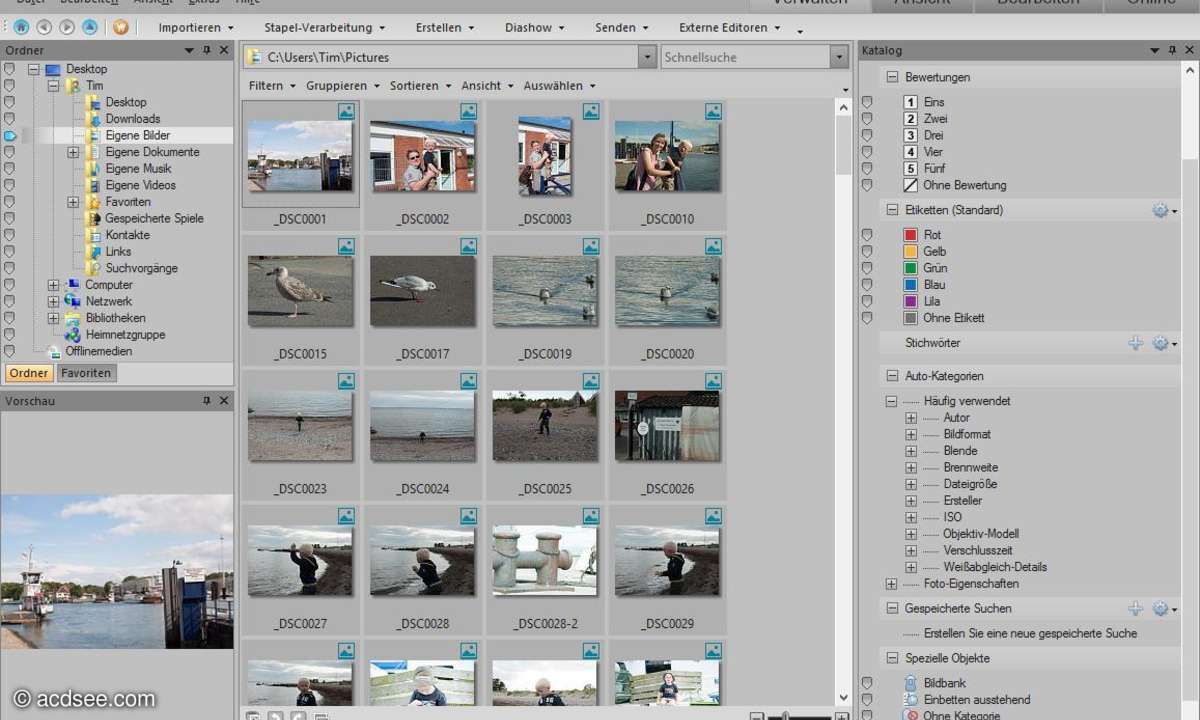This screenshot has height=720, width=1200.
Task: Expand the Autor category node
Action: tap(911, 418)
